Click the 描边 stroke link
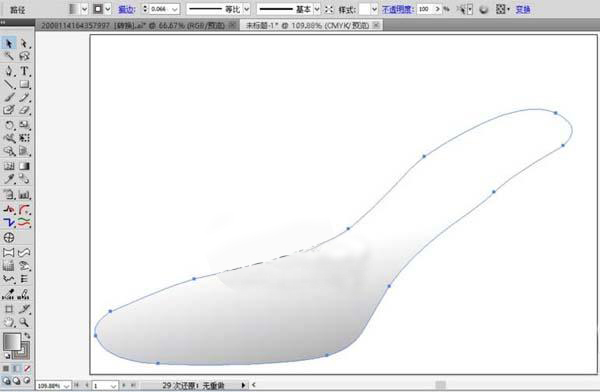This screenshot has height=392, width=600. pos(126,9)
